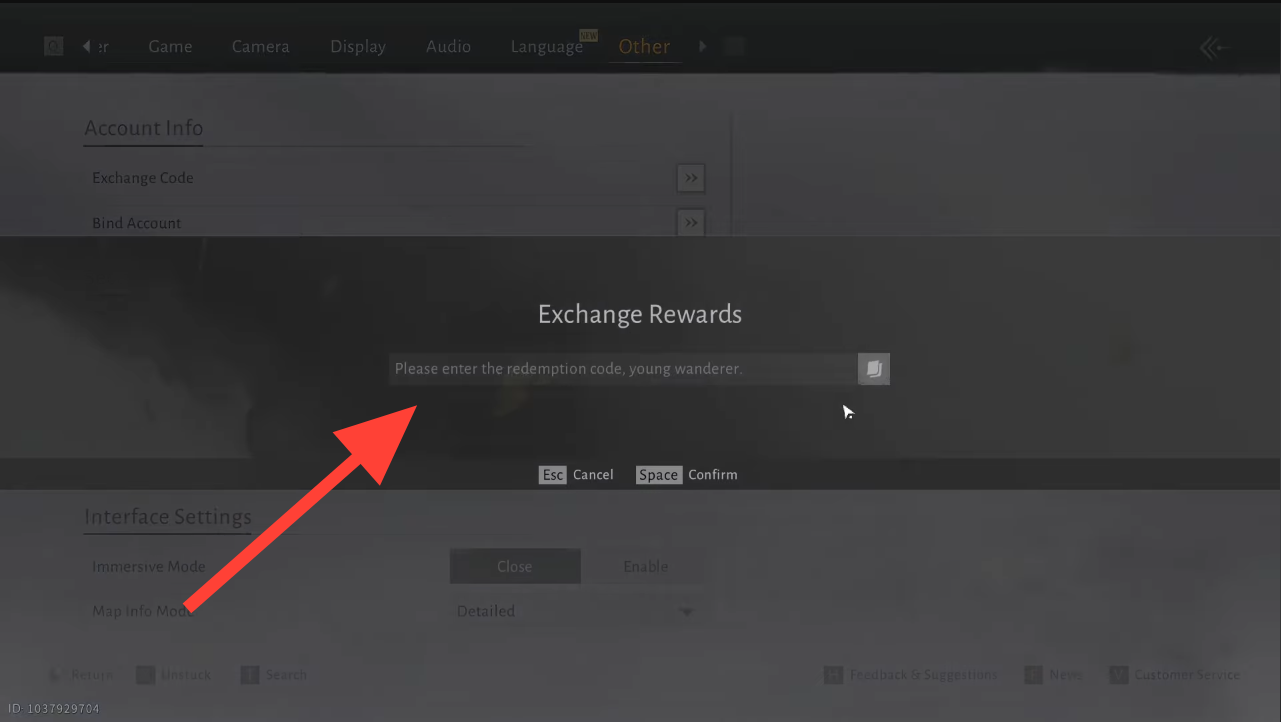
Task: Click the paste icon beside the redemption code field
Action: tap(873, 369)
